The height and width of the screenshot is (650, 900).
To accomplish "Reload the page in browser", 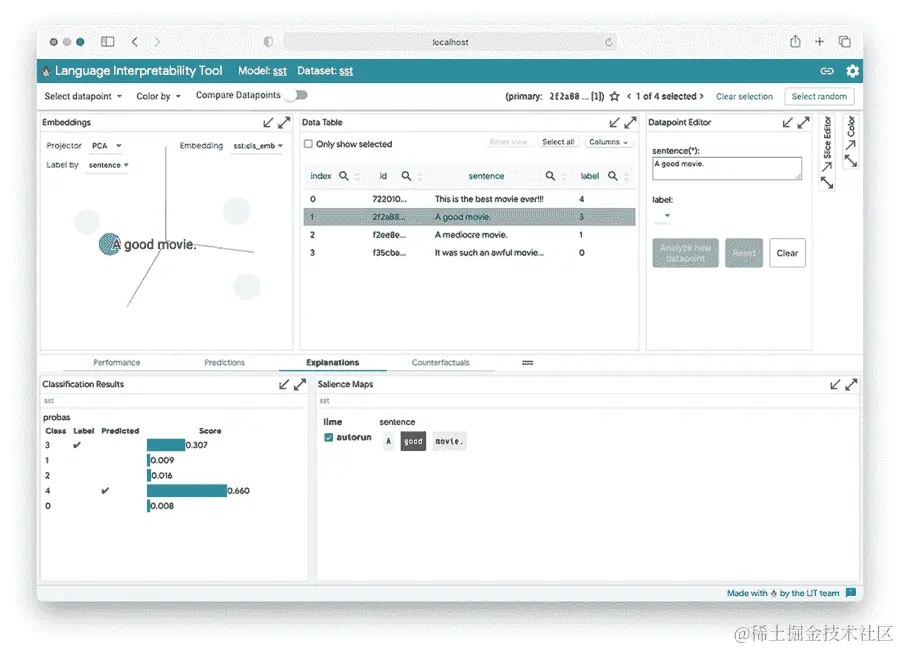I will click(x=608, y=42).
